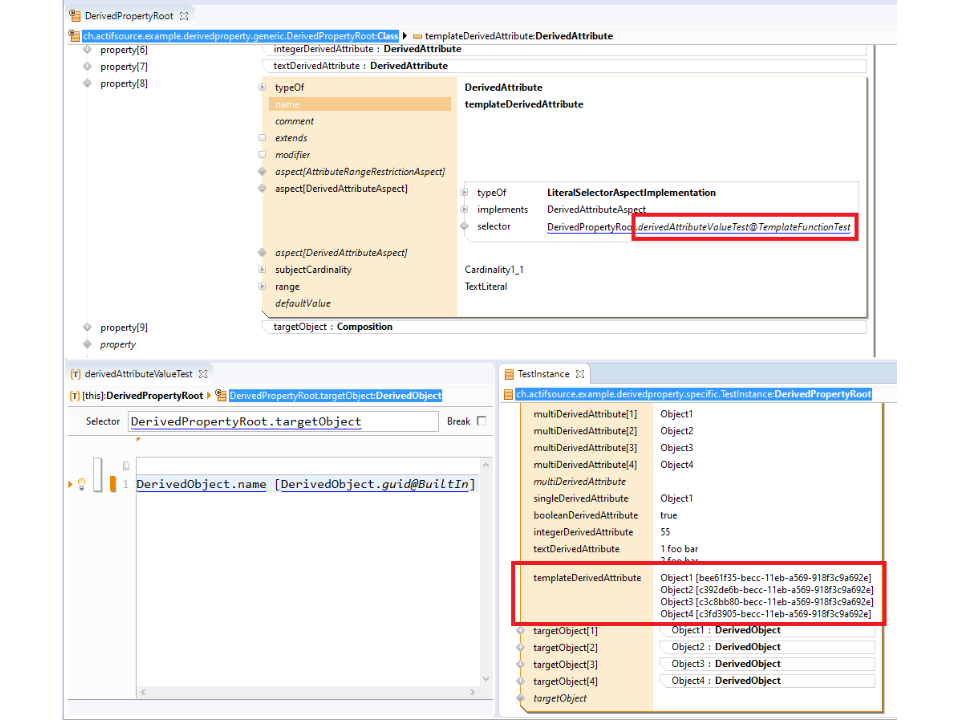Image resolution: width=960 pixels, height=720 pixels.
Task: Toggle the checkbox beside modifier
Action: click(262, 155)
